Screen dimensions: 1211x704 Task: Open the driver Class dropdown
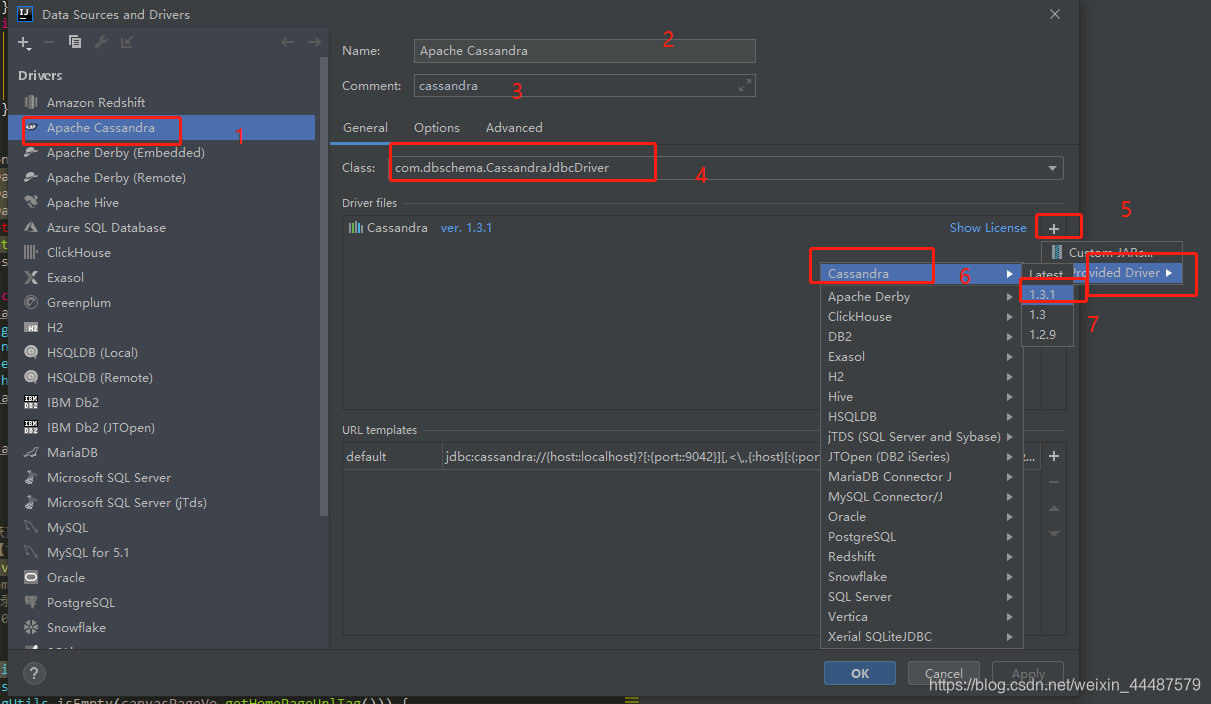tap(1052, 168)
